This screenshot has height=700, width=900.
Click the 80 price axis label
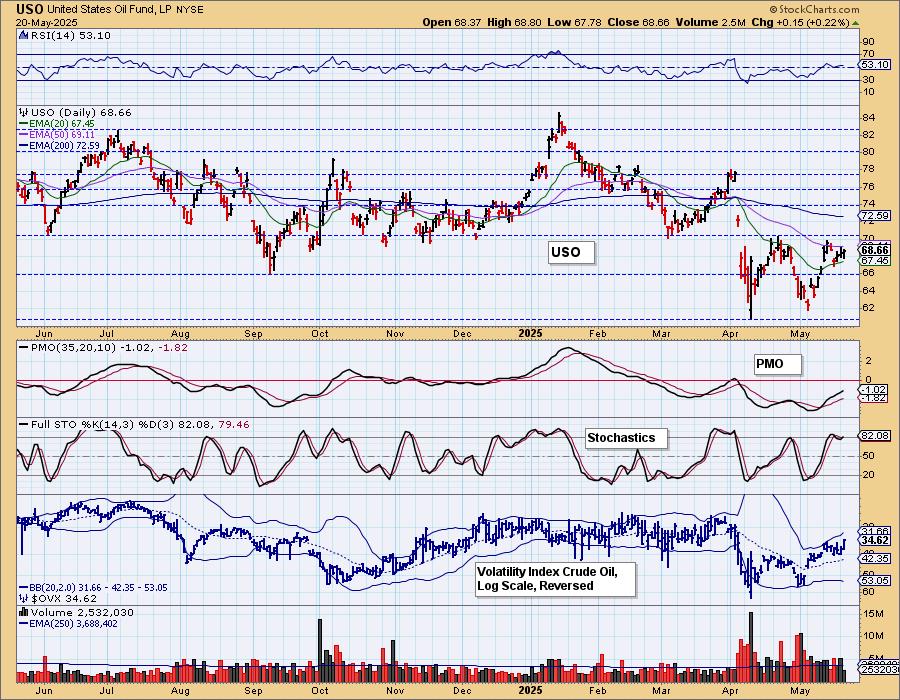click(868, 152)
